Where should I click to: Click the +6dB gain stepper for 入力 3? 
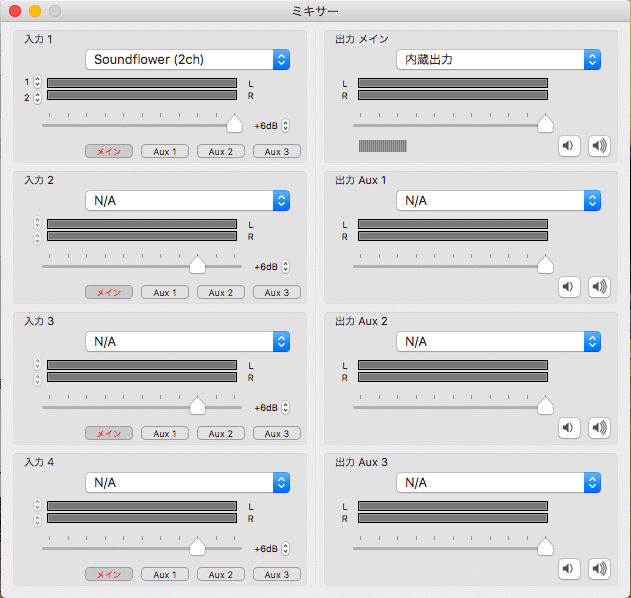tap(285, 408)
